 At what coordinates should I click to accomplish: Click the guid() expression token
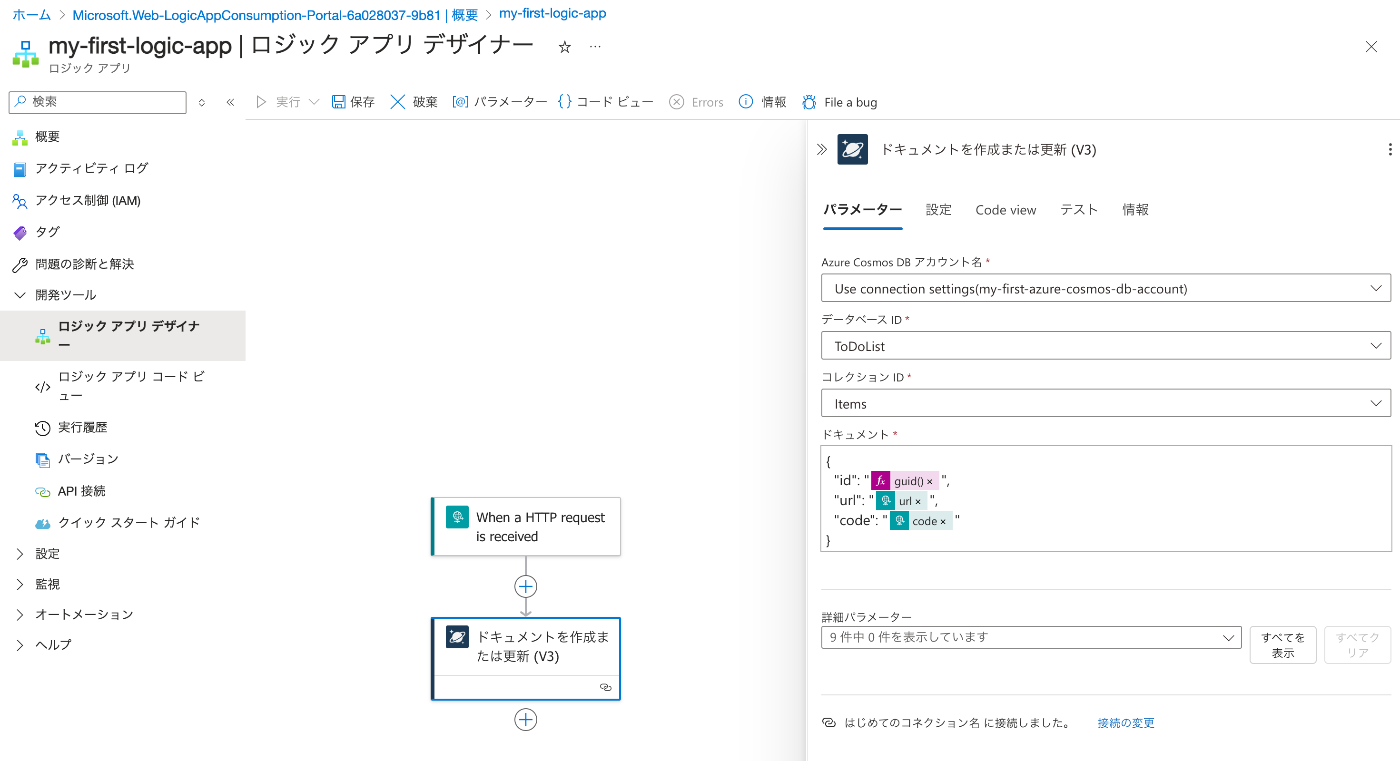904,481
